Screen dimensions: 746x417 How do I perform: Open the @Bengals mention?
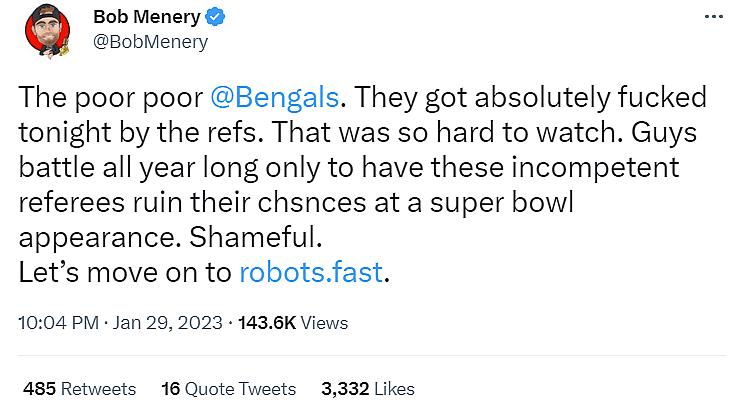click(x=277, y=98)
